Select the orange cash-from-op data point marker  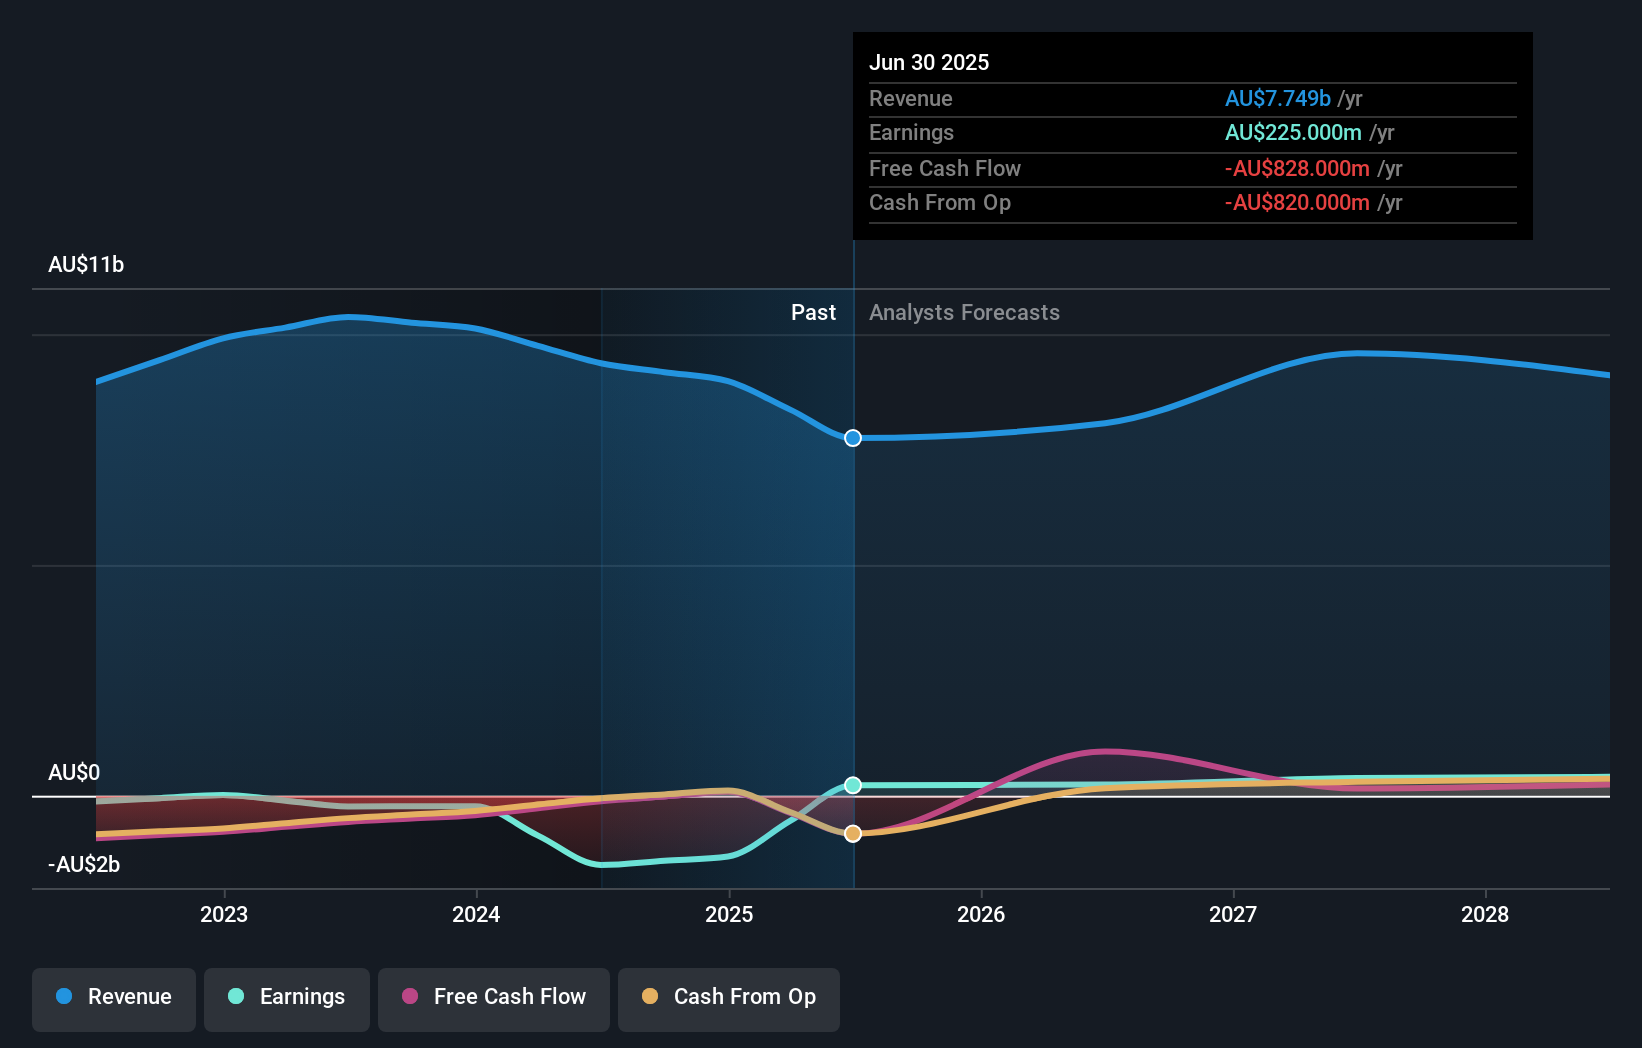(x=852, y=833)
